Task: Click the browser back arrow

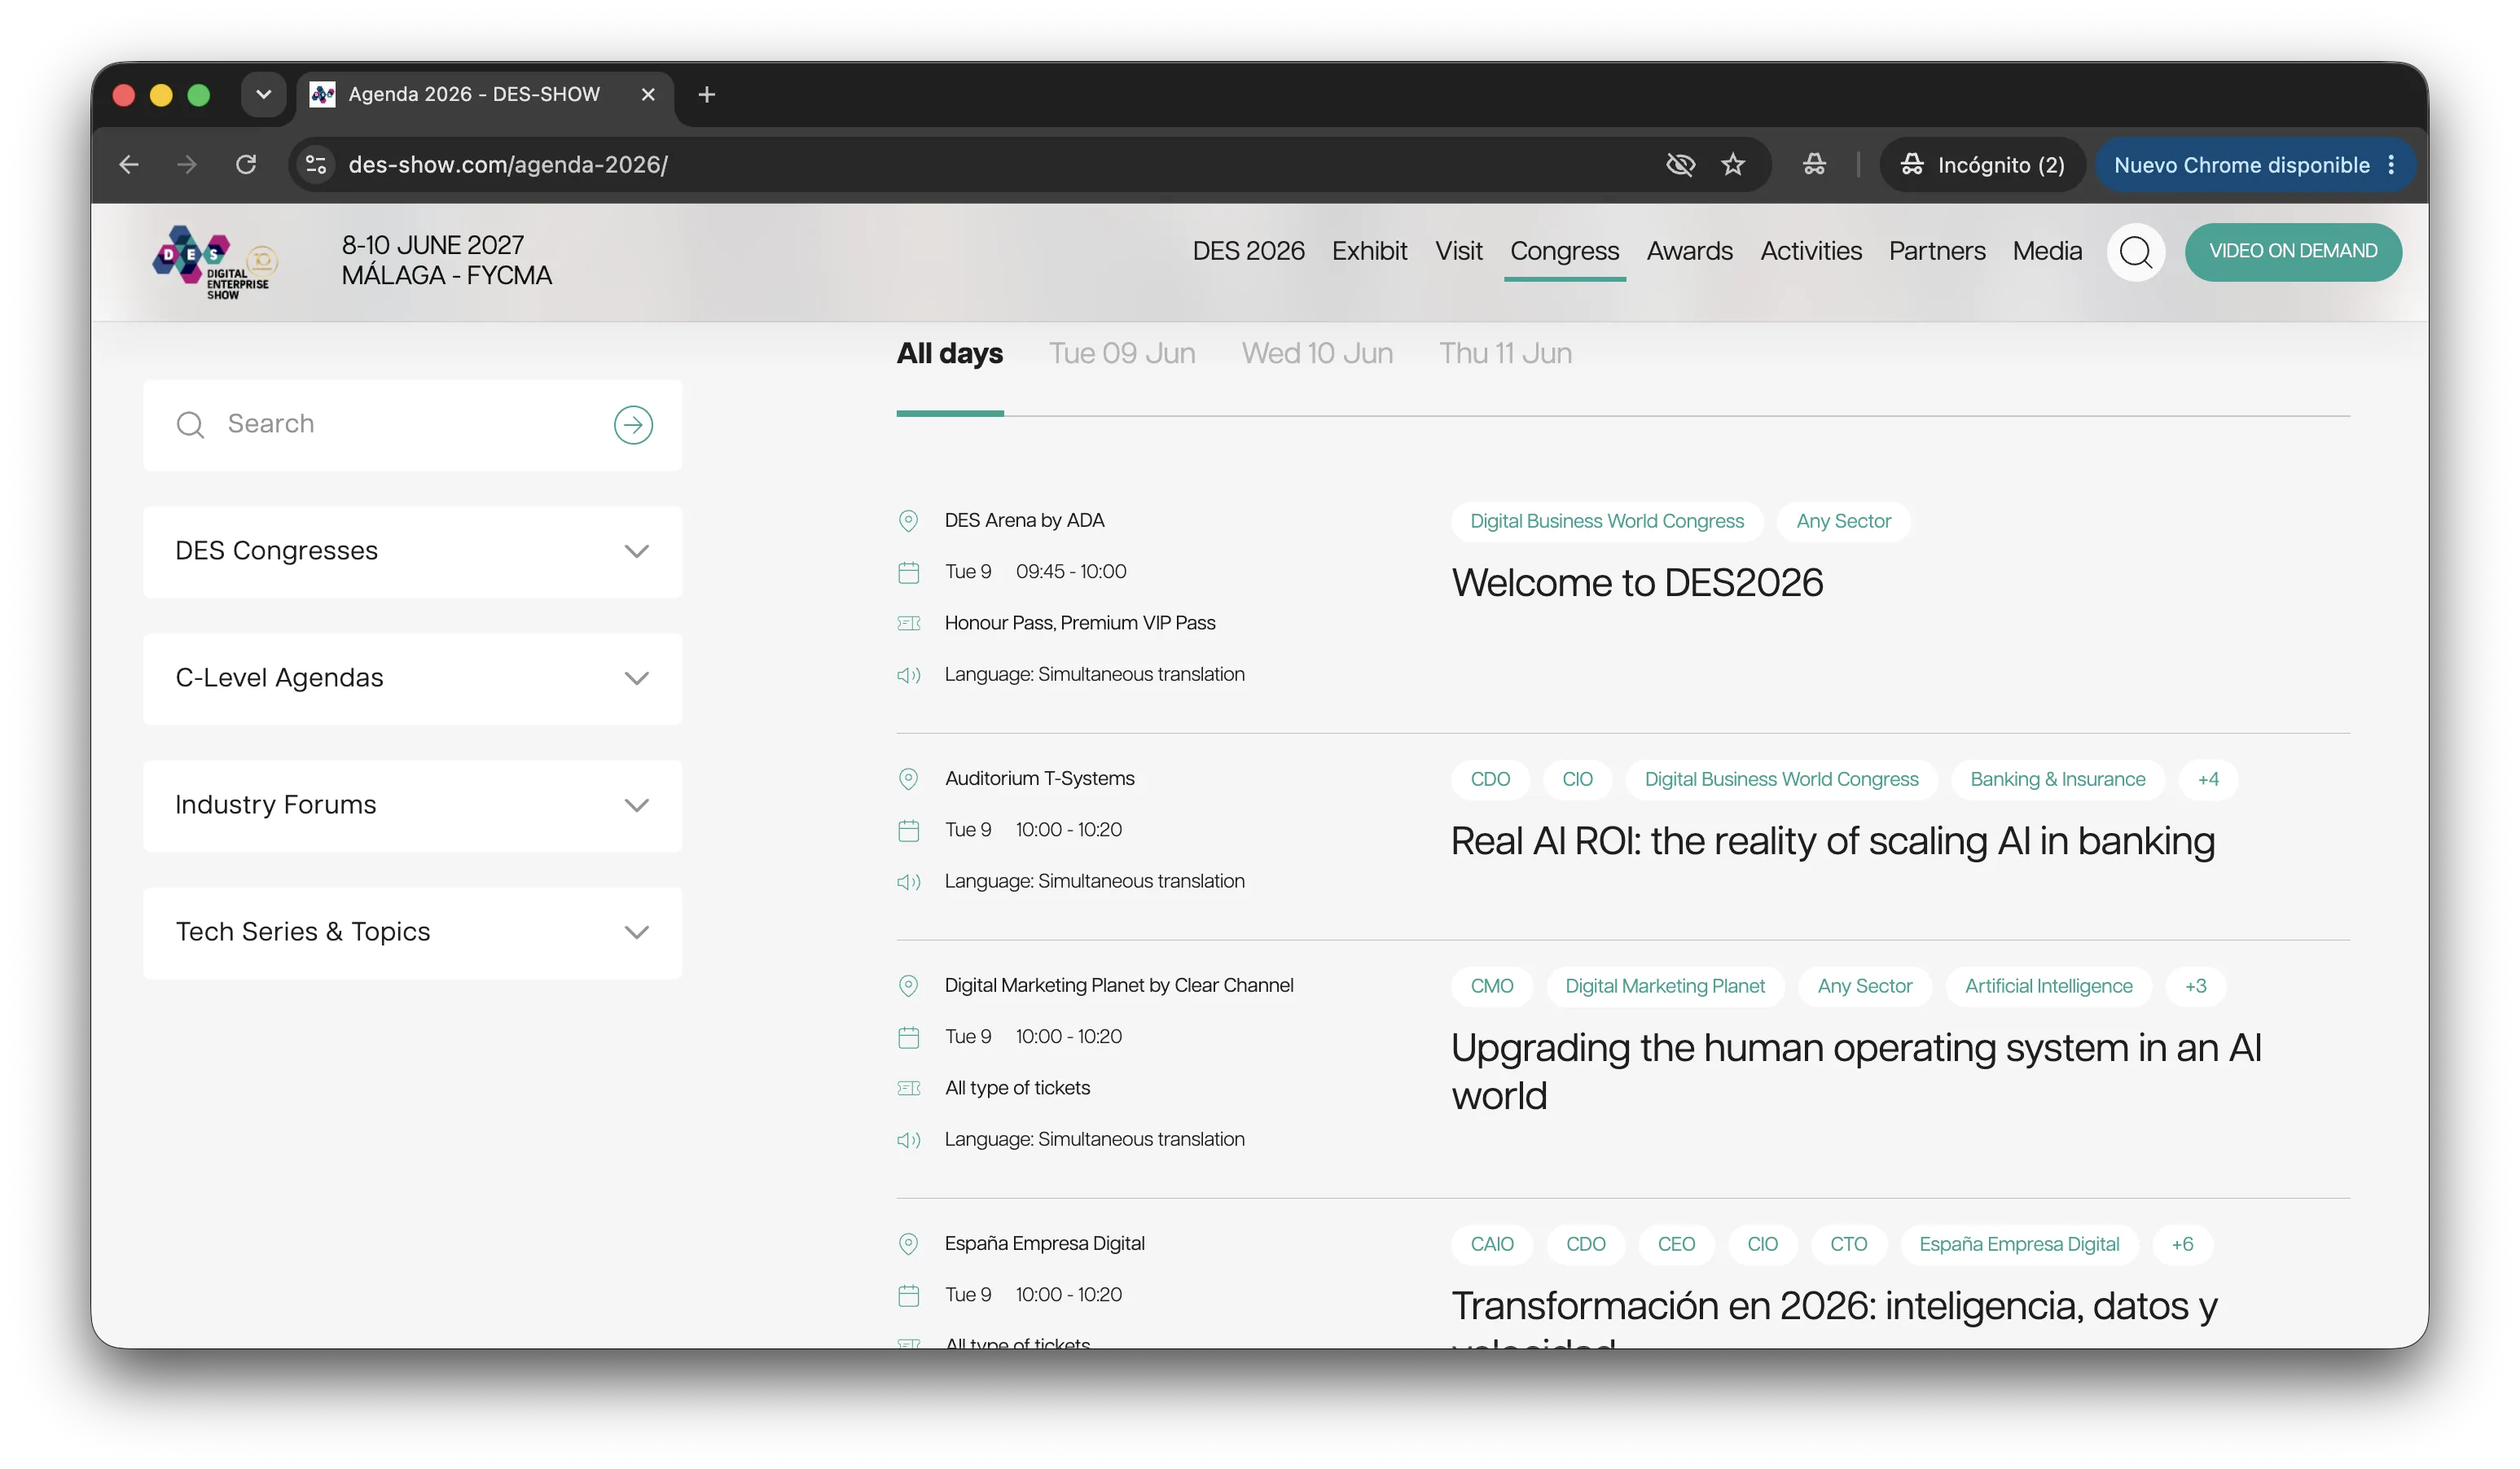Action: coord(129,165)
